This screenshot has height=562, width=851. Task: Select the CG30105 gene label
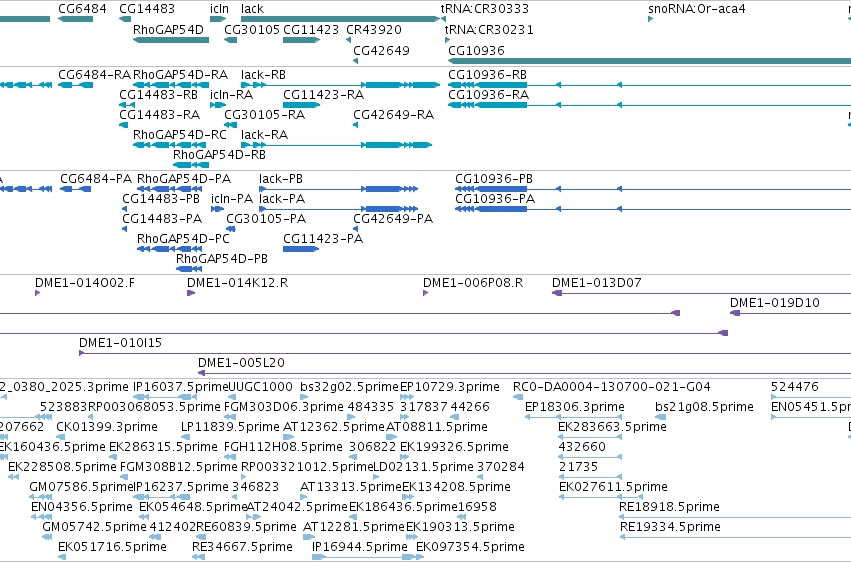[252, 30]
